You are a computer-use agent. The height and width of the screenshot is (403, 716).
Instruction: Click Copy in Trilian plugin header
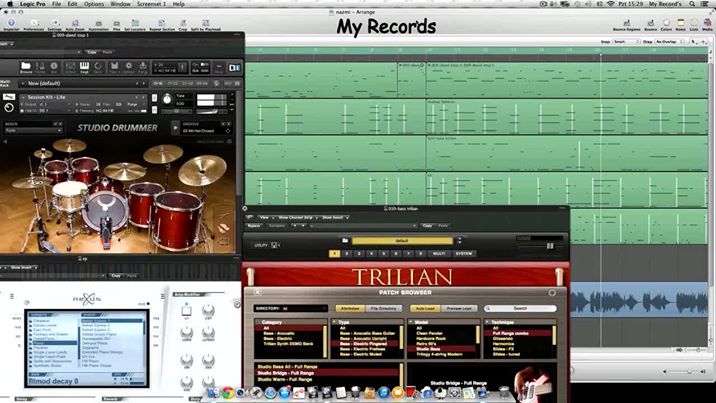427,226
